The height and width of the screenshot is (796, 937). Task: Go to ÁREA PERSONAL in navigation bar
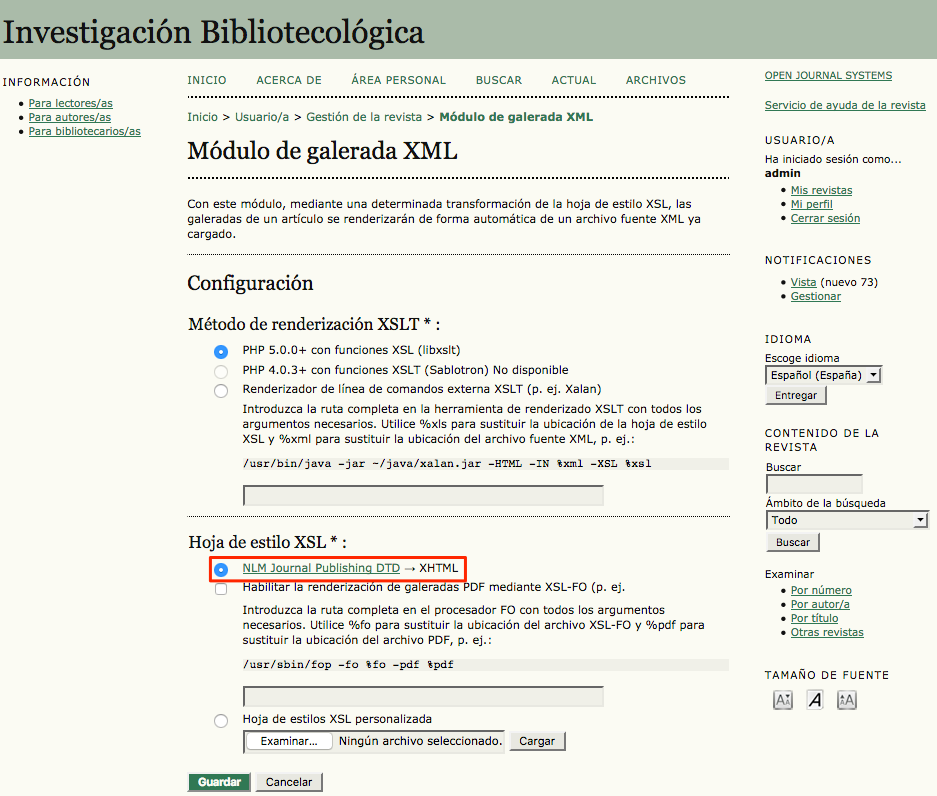[x=398, y=80]
